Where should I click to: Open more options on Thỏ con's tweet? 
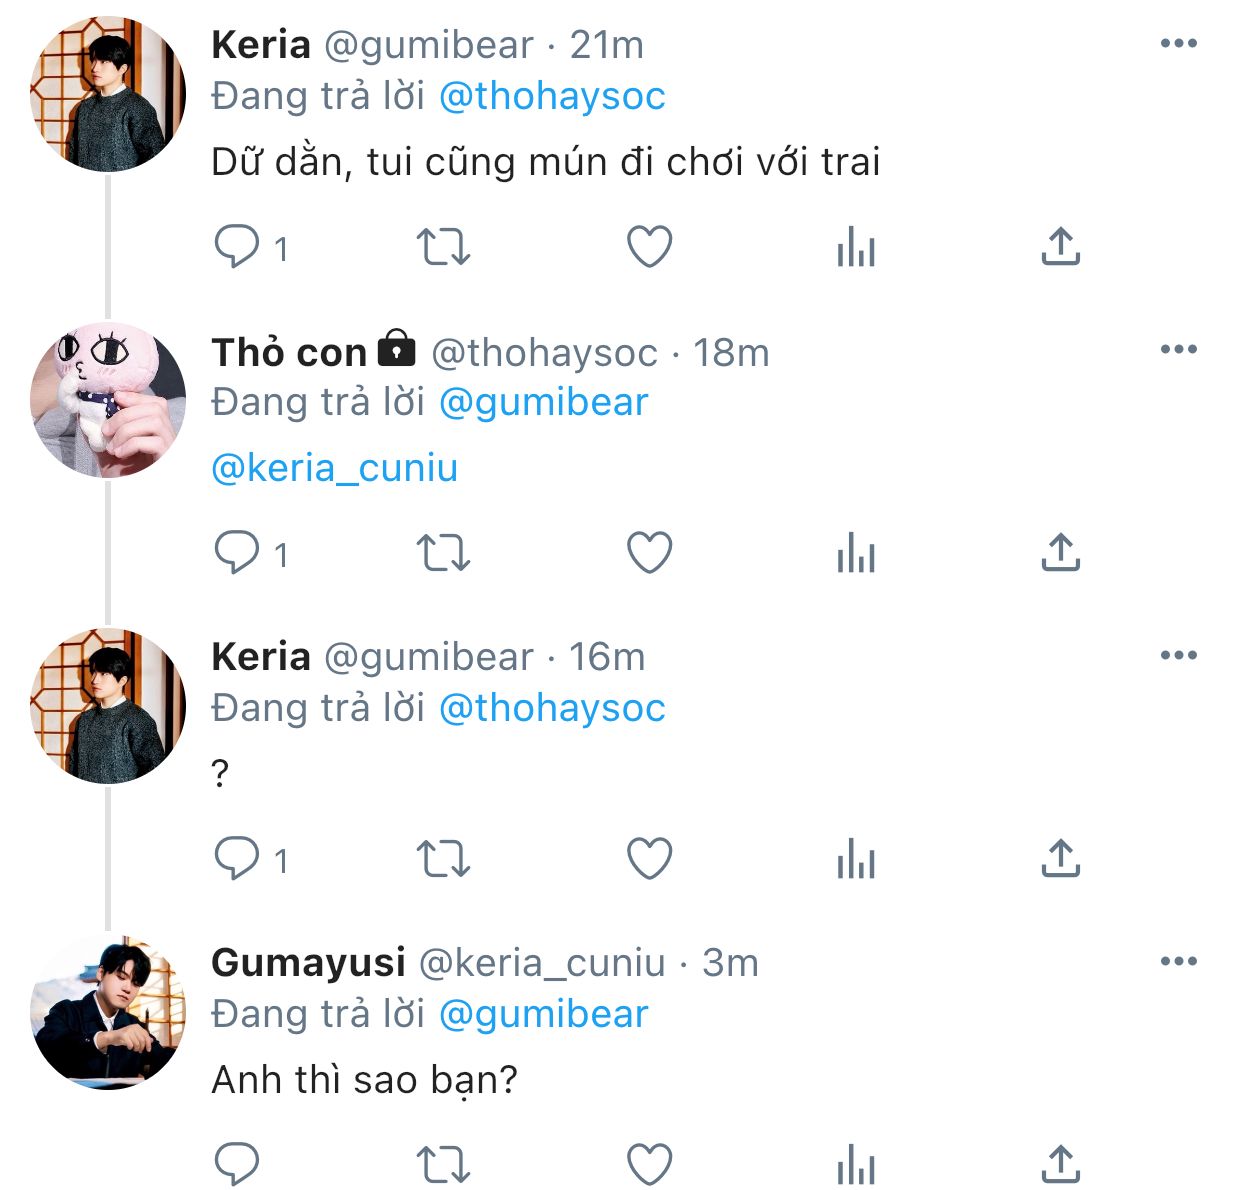(x=1179, y=349)
